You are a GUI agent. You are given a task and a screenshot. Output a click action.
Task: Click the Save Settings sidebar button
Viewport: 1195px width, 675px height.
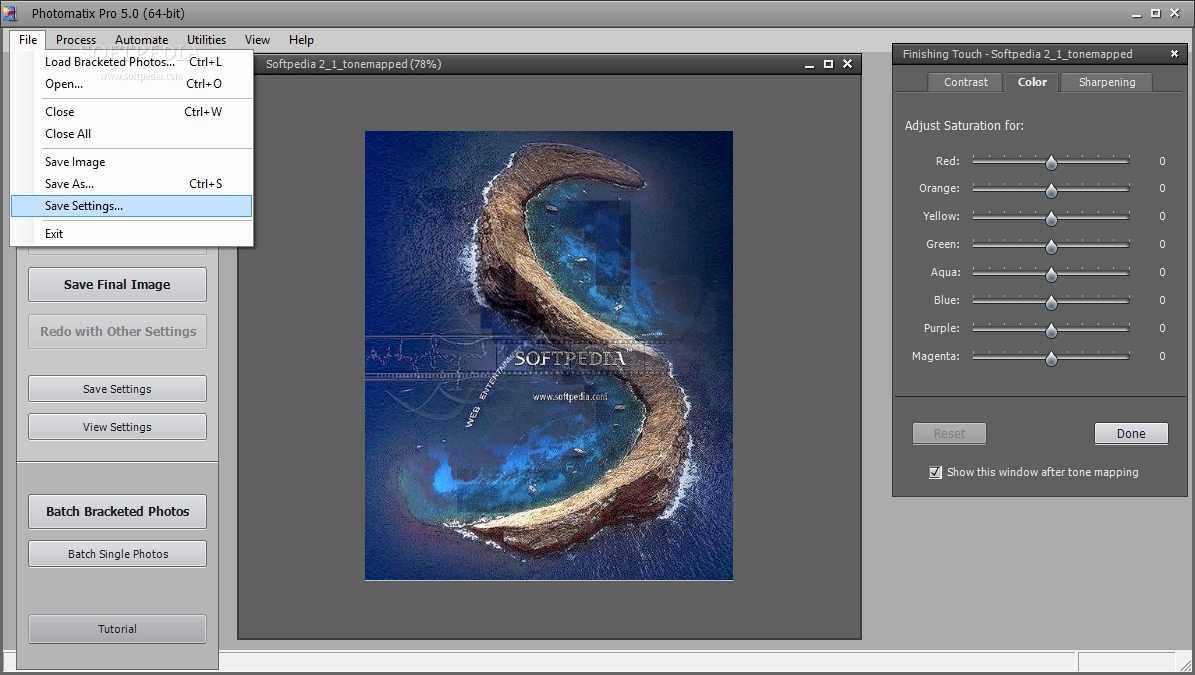point(117,389)
